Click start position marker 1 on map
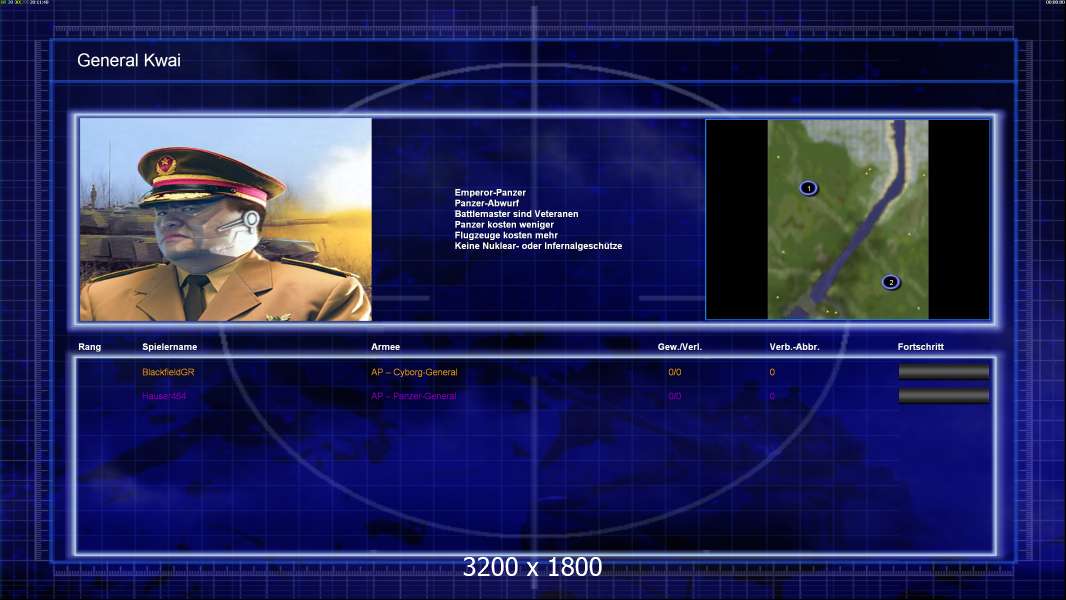The width and height of the screenshot is (1066, 600). 808,188
